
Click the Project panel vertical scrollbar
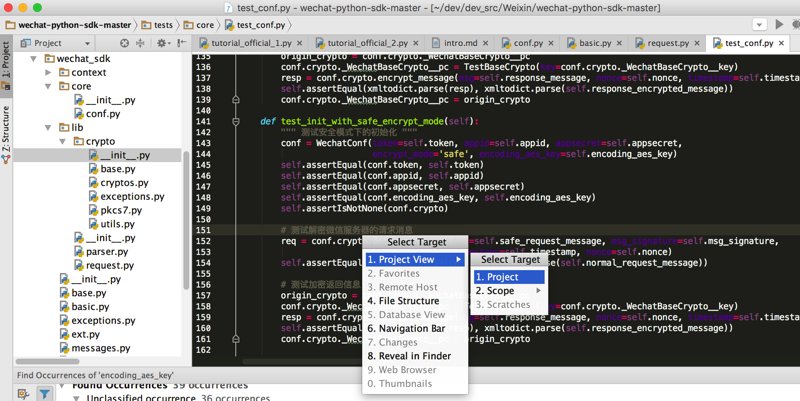[186, 219]
